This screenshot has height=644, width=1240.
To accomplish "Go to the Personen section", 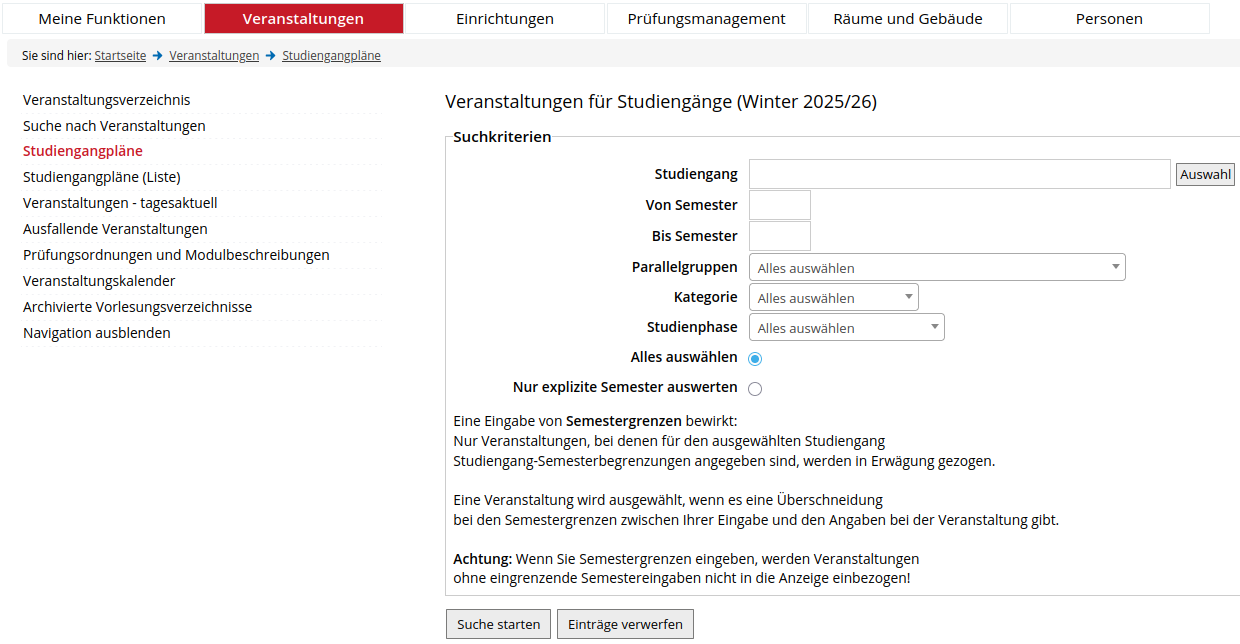I will pos(1109,18).
